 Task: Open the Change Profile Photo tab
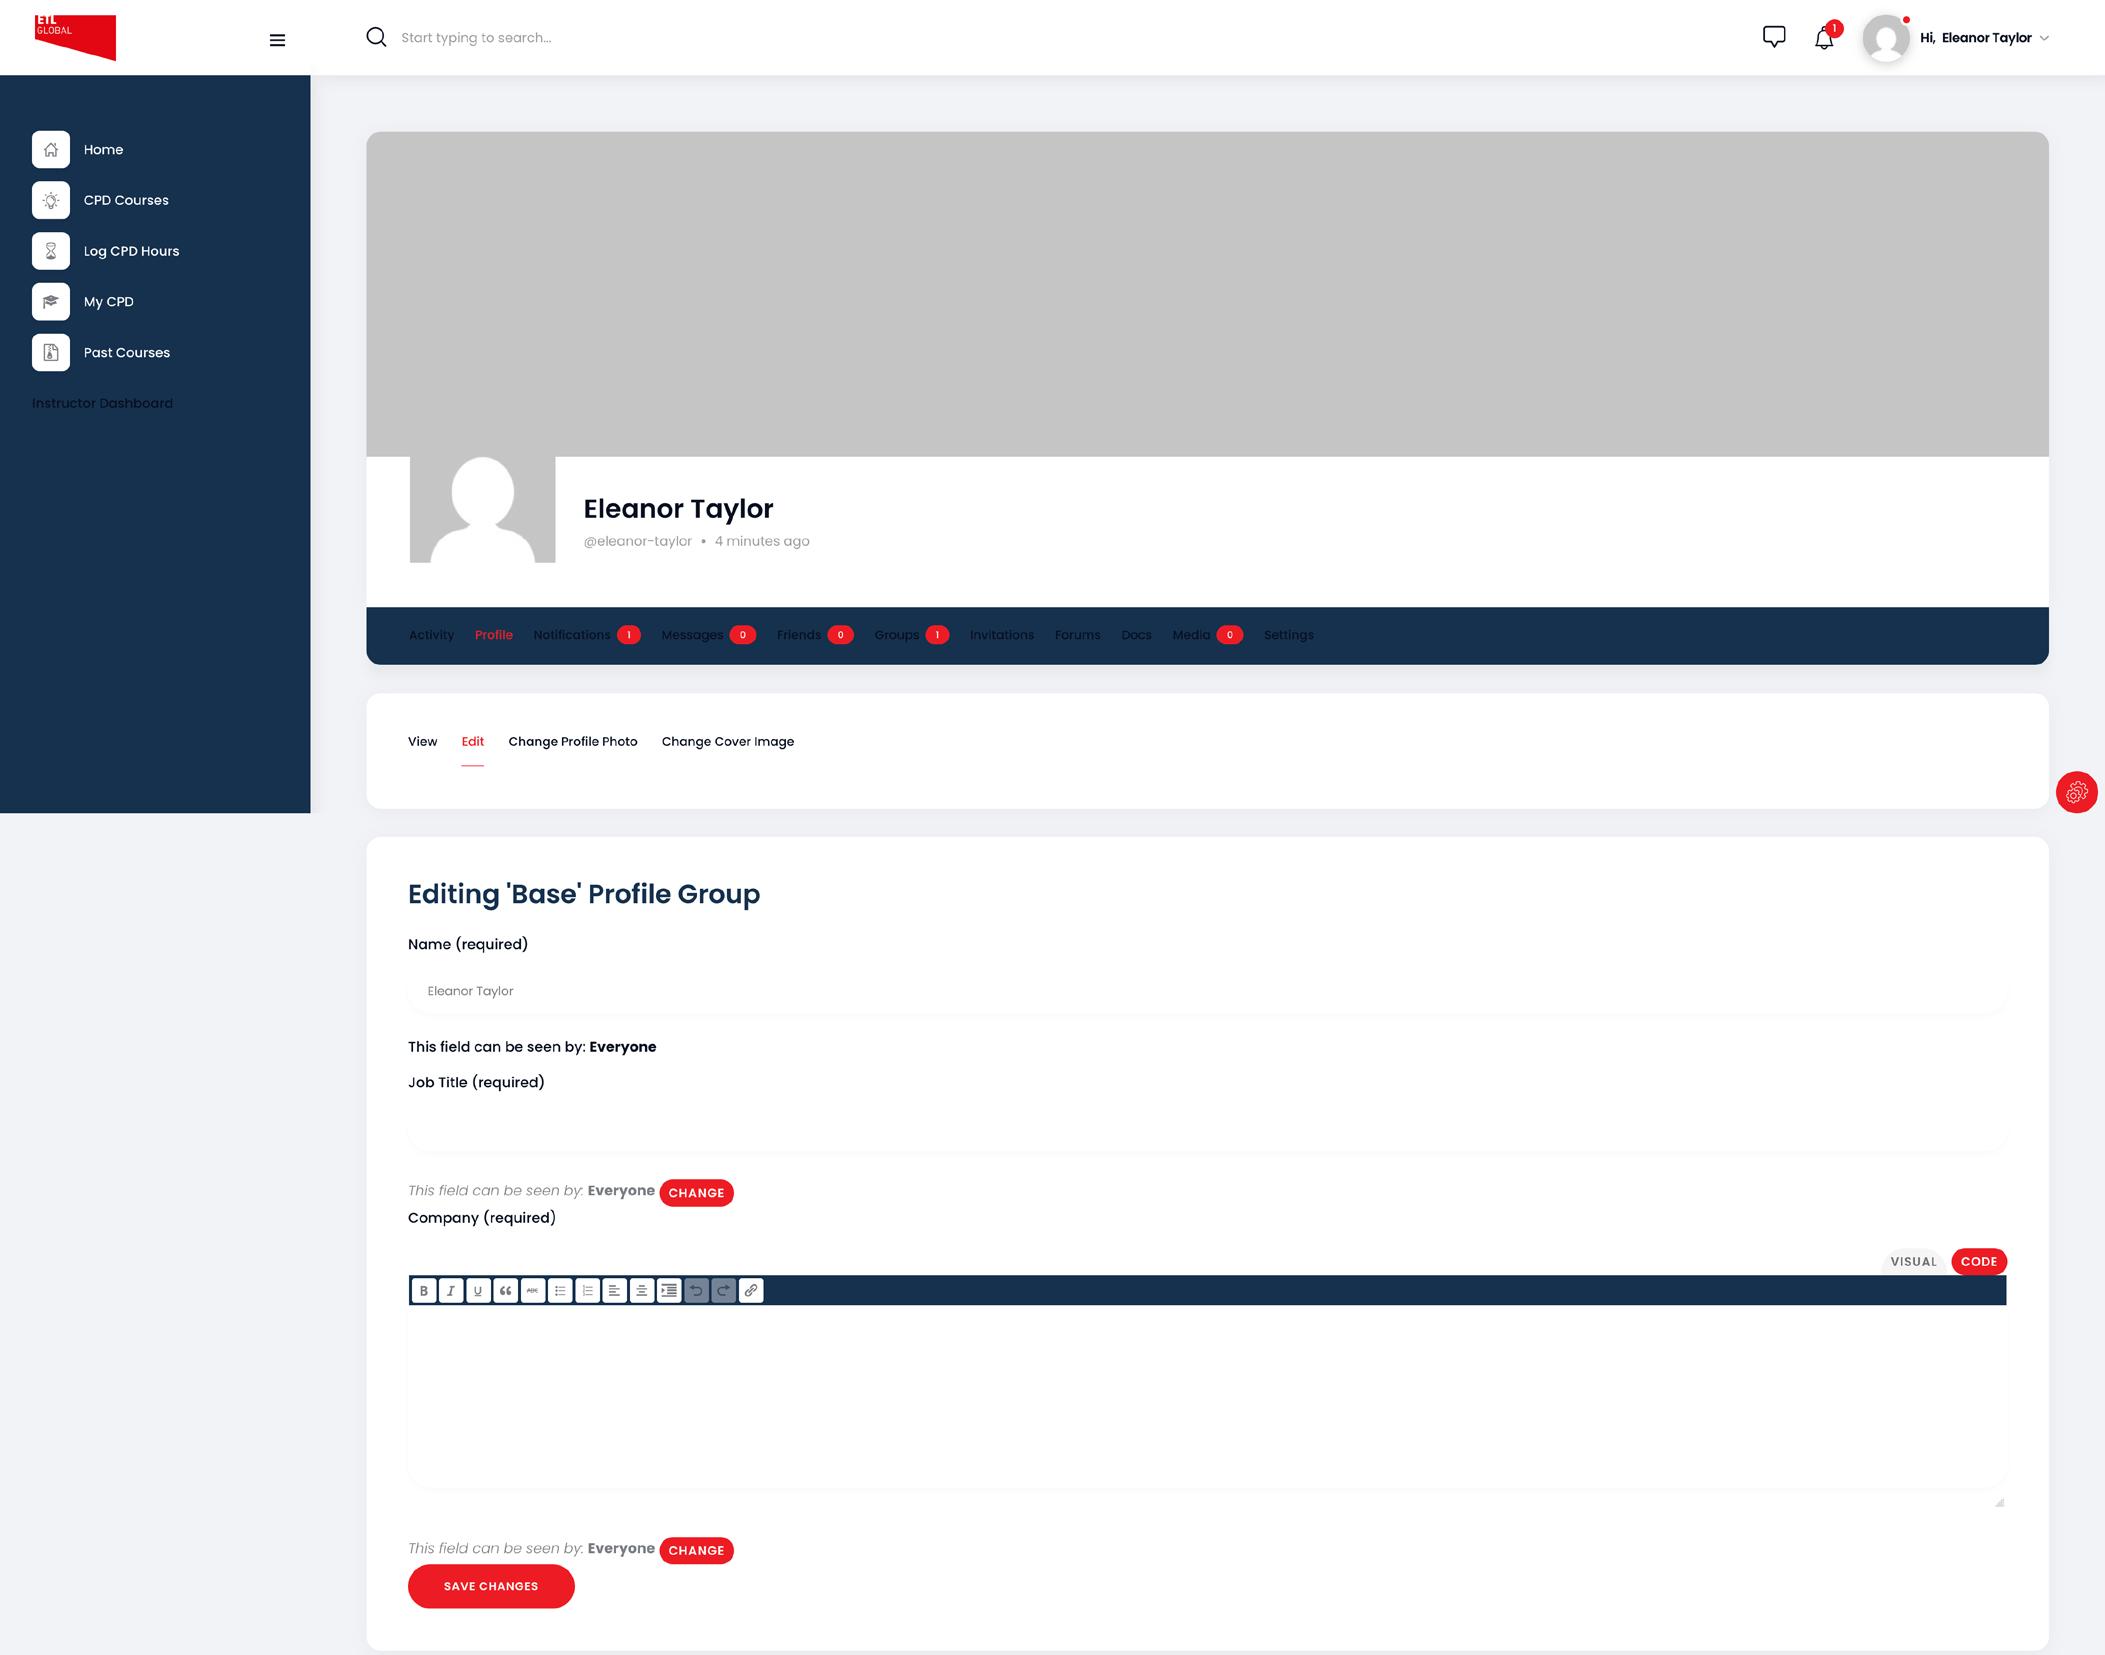(x=572, y=742)
